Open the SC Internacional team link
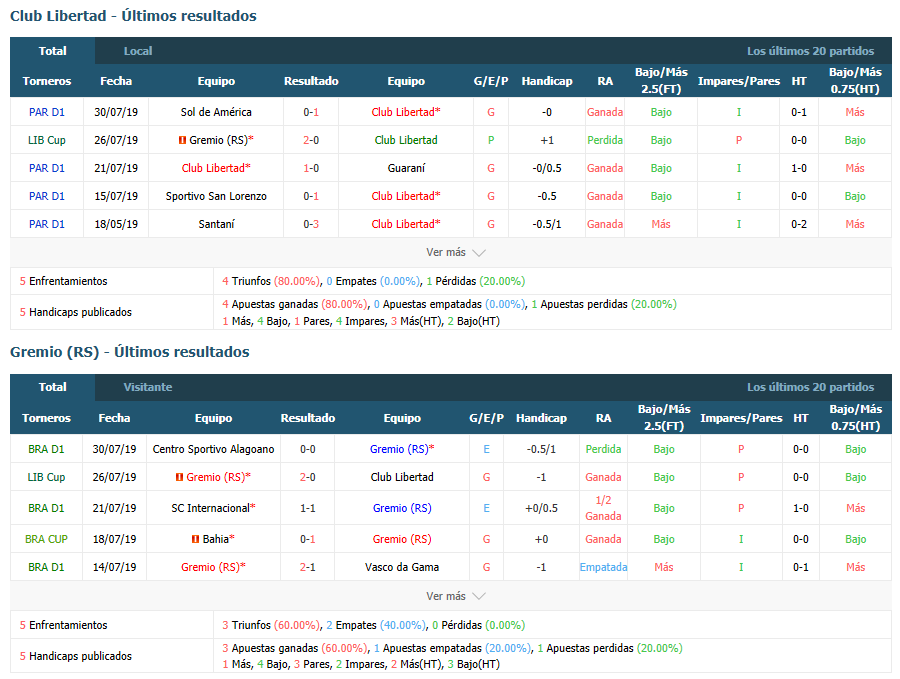900x679 pixels. click(x=211, y=508)
